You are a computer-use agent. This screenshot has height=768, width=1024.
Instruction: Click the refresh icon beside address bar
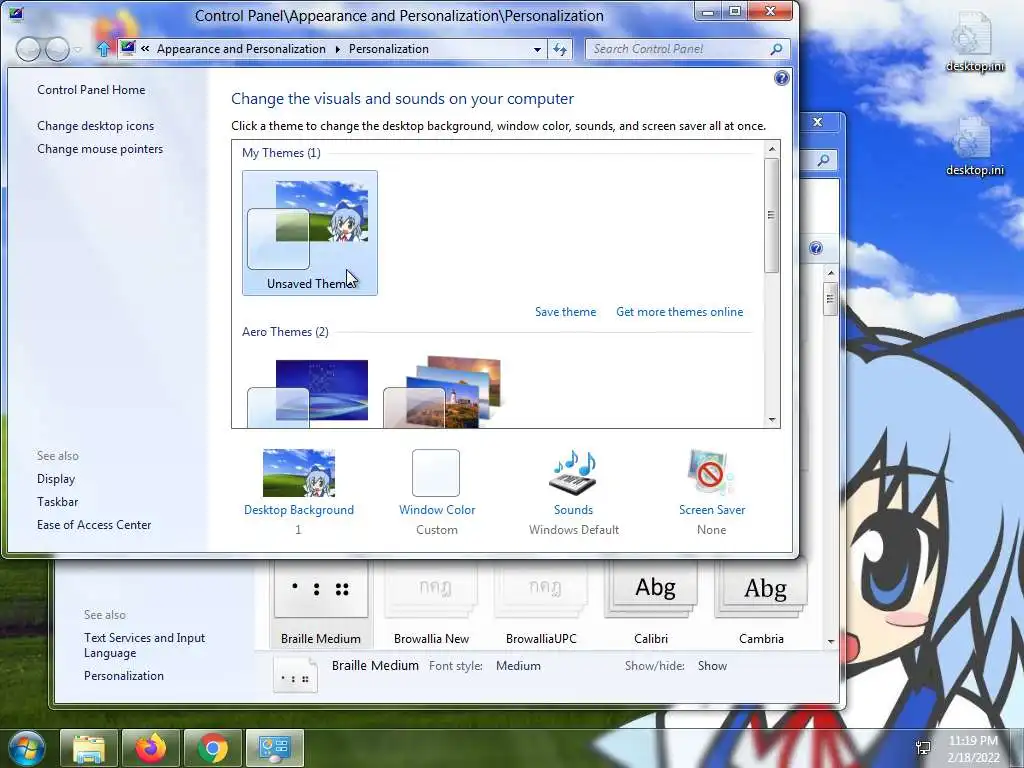coord(560,49)
